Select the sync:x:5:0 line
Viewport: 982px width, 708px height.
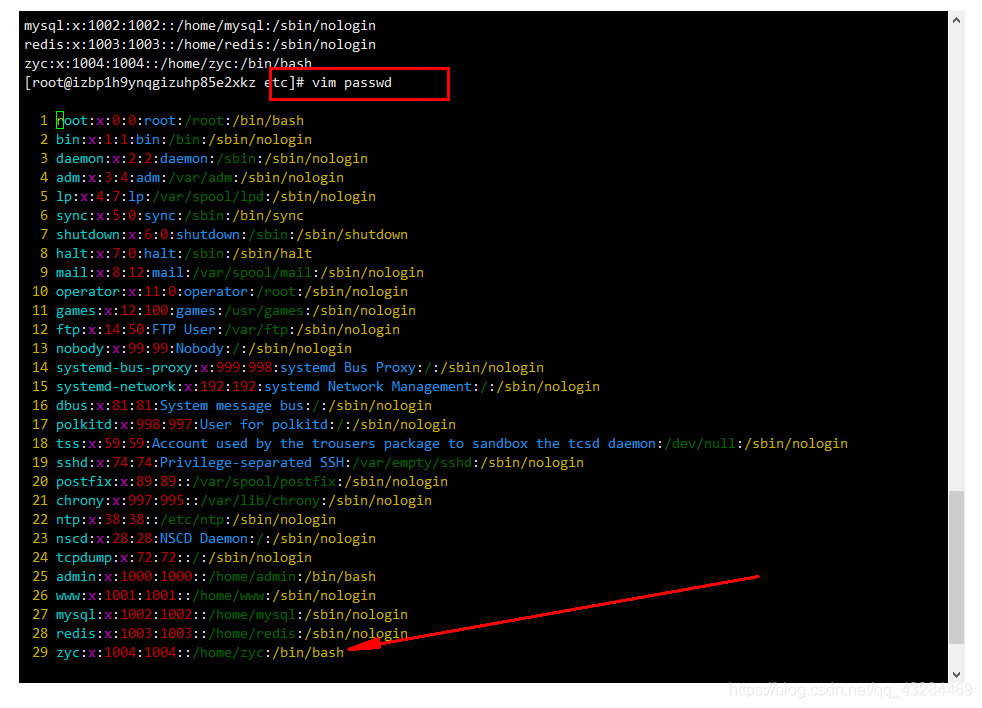[x=180, y=216]
